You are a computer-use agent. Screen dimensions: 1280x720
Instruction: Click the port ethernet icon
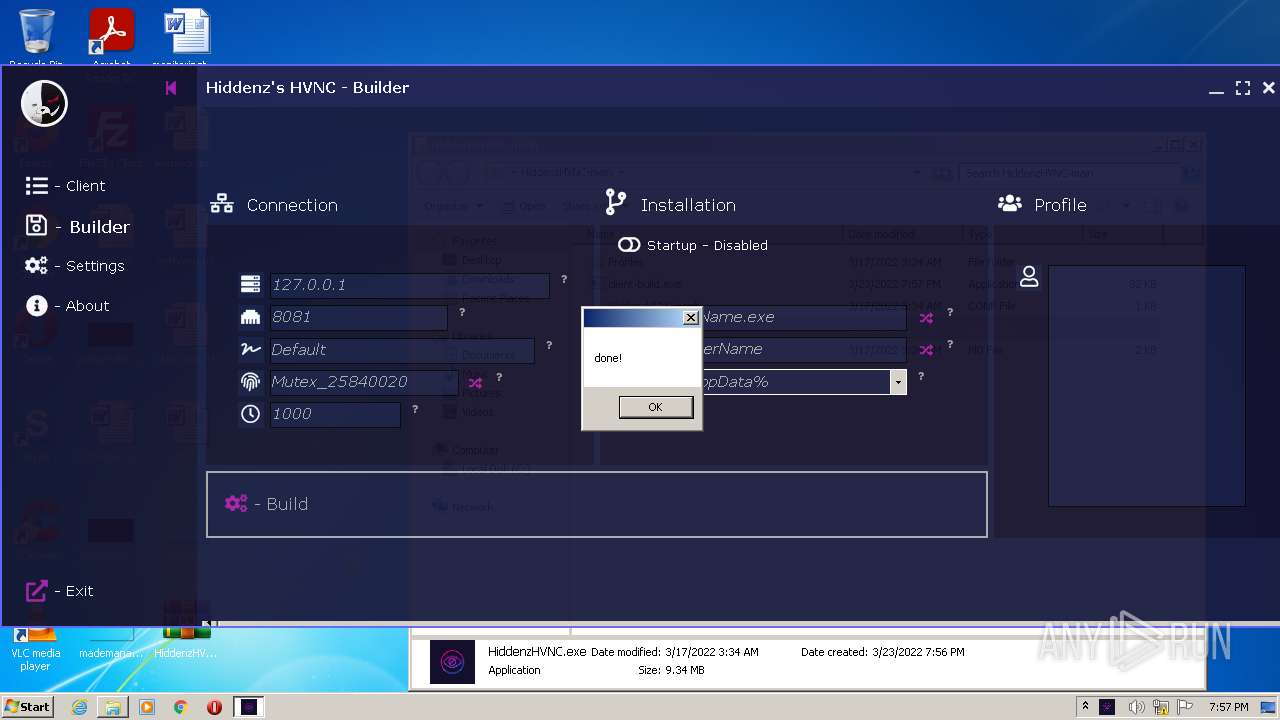[250, 317]
